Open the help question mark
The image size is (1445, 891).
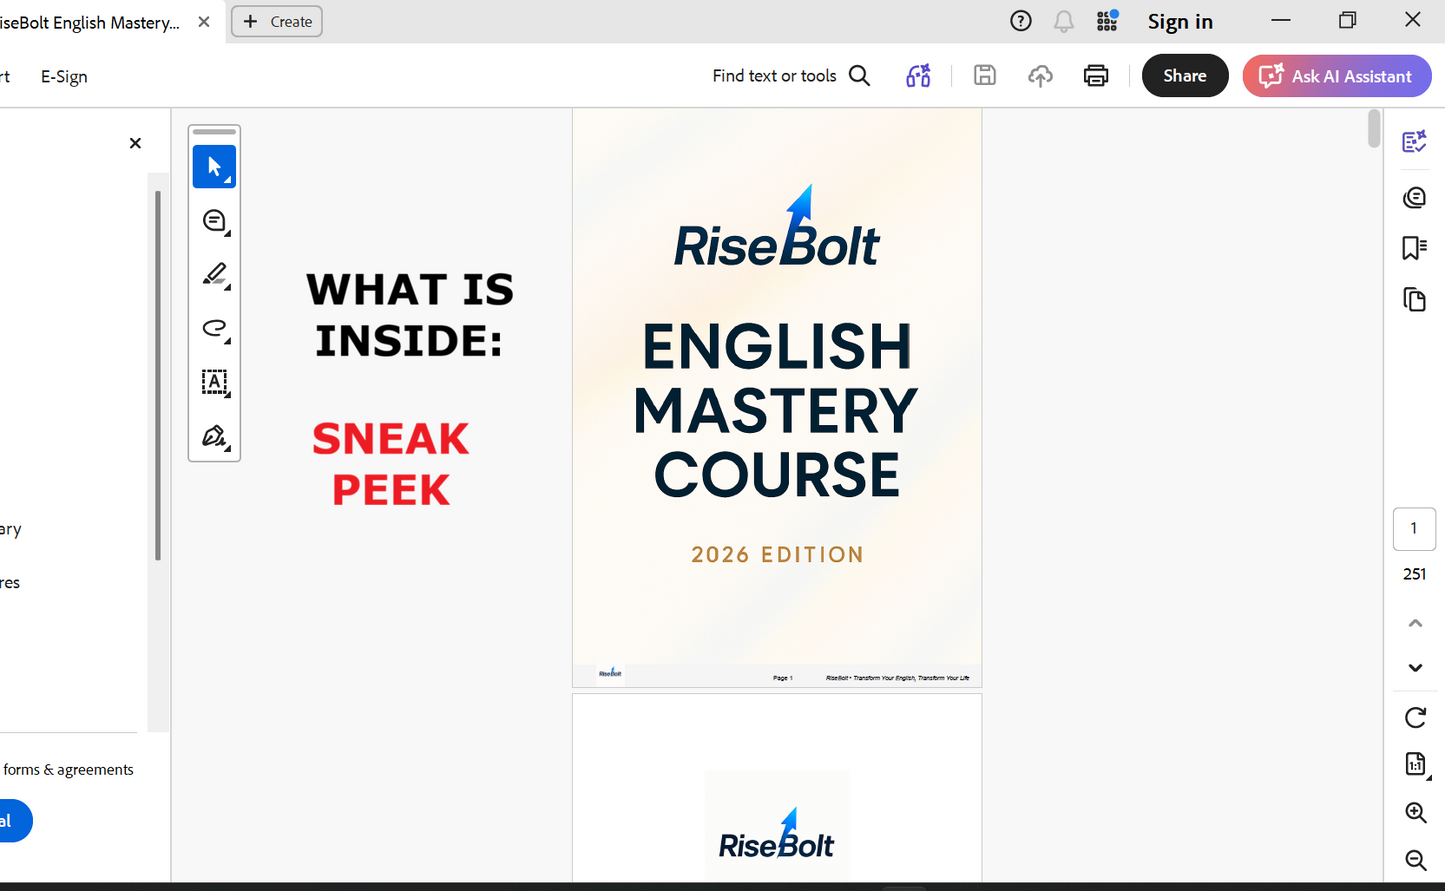pos(1020,21)
